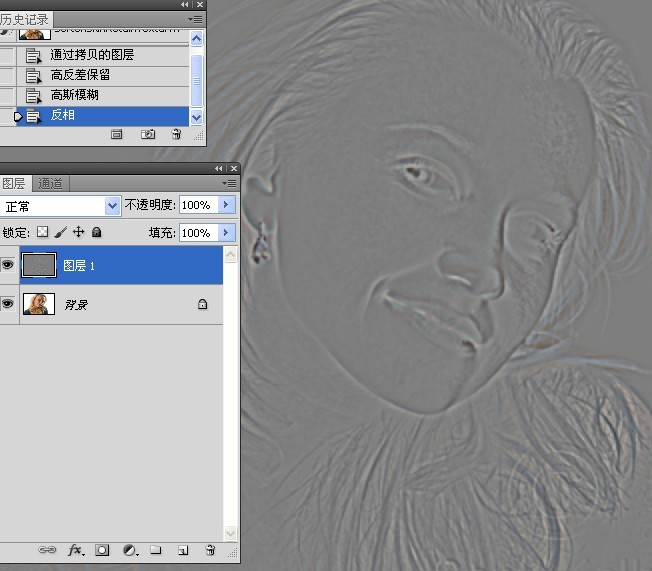
Task: Switch to the 通道 tab
Action: (x=50, y=183)
